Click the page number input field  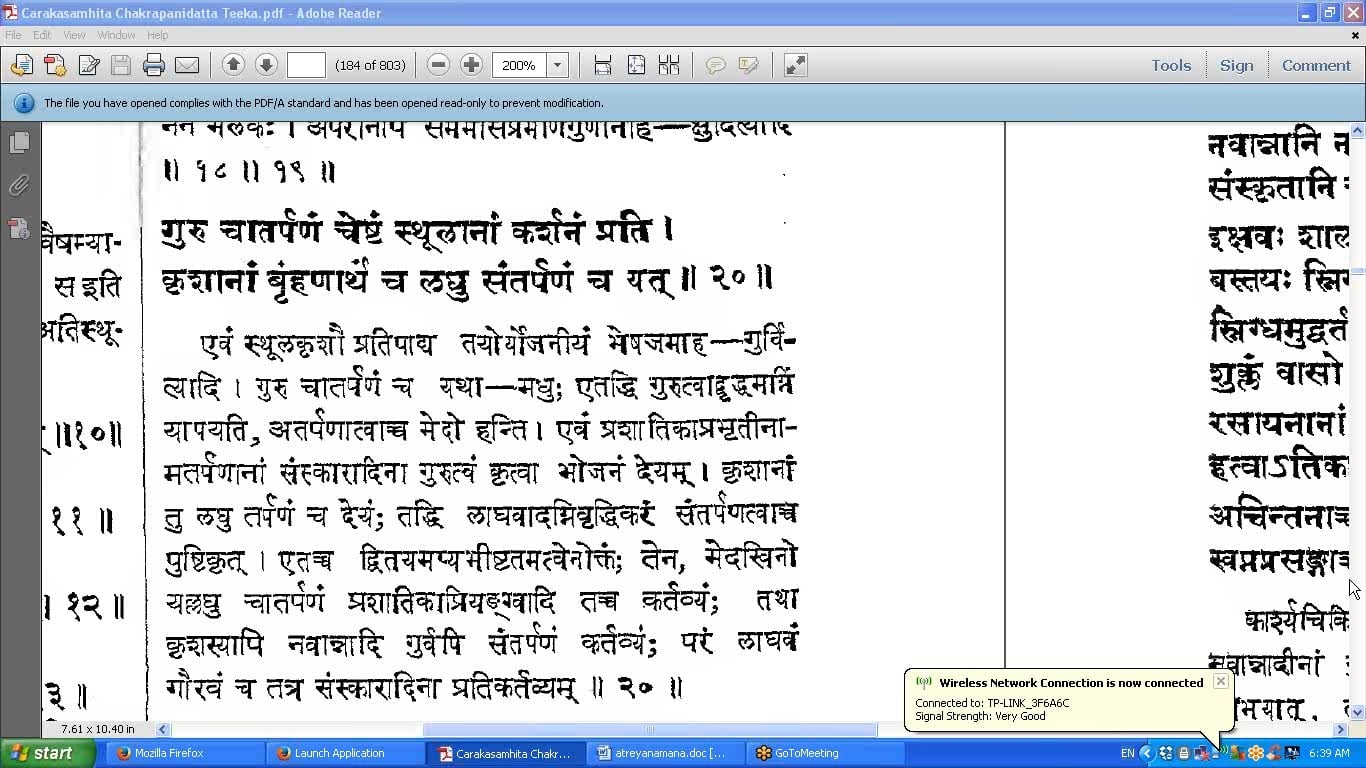306,66
